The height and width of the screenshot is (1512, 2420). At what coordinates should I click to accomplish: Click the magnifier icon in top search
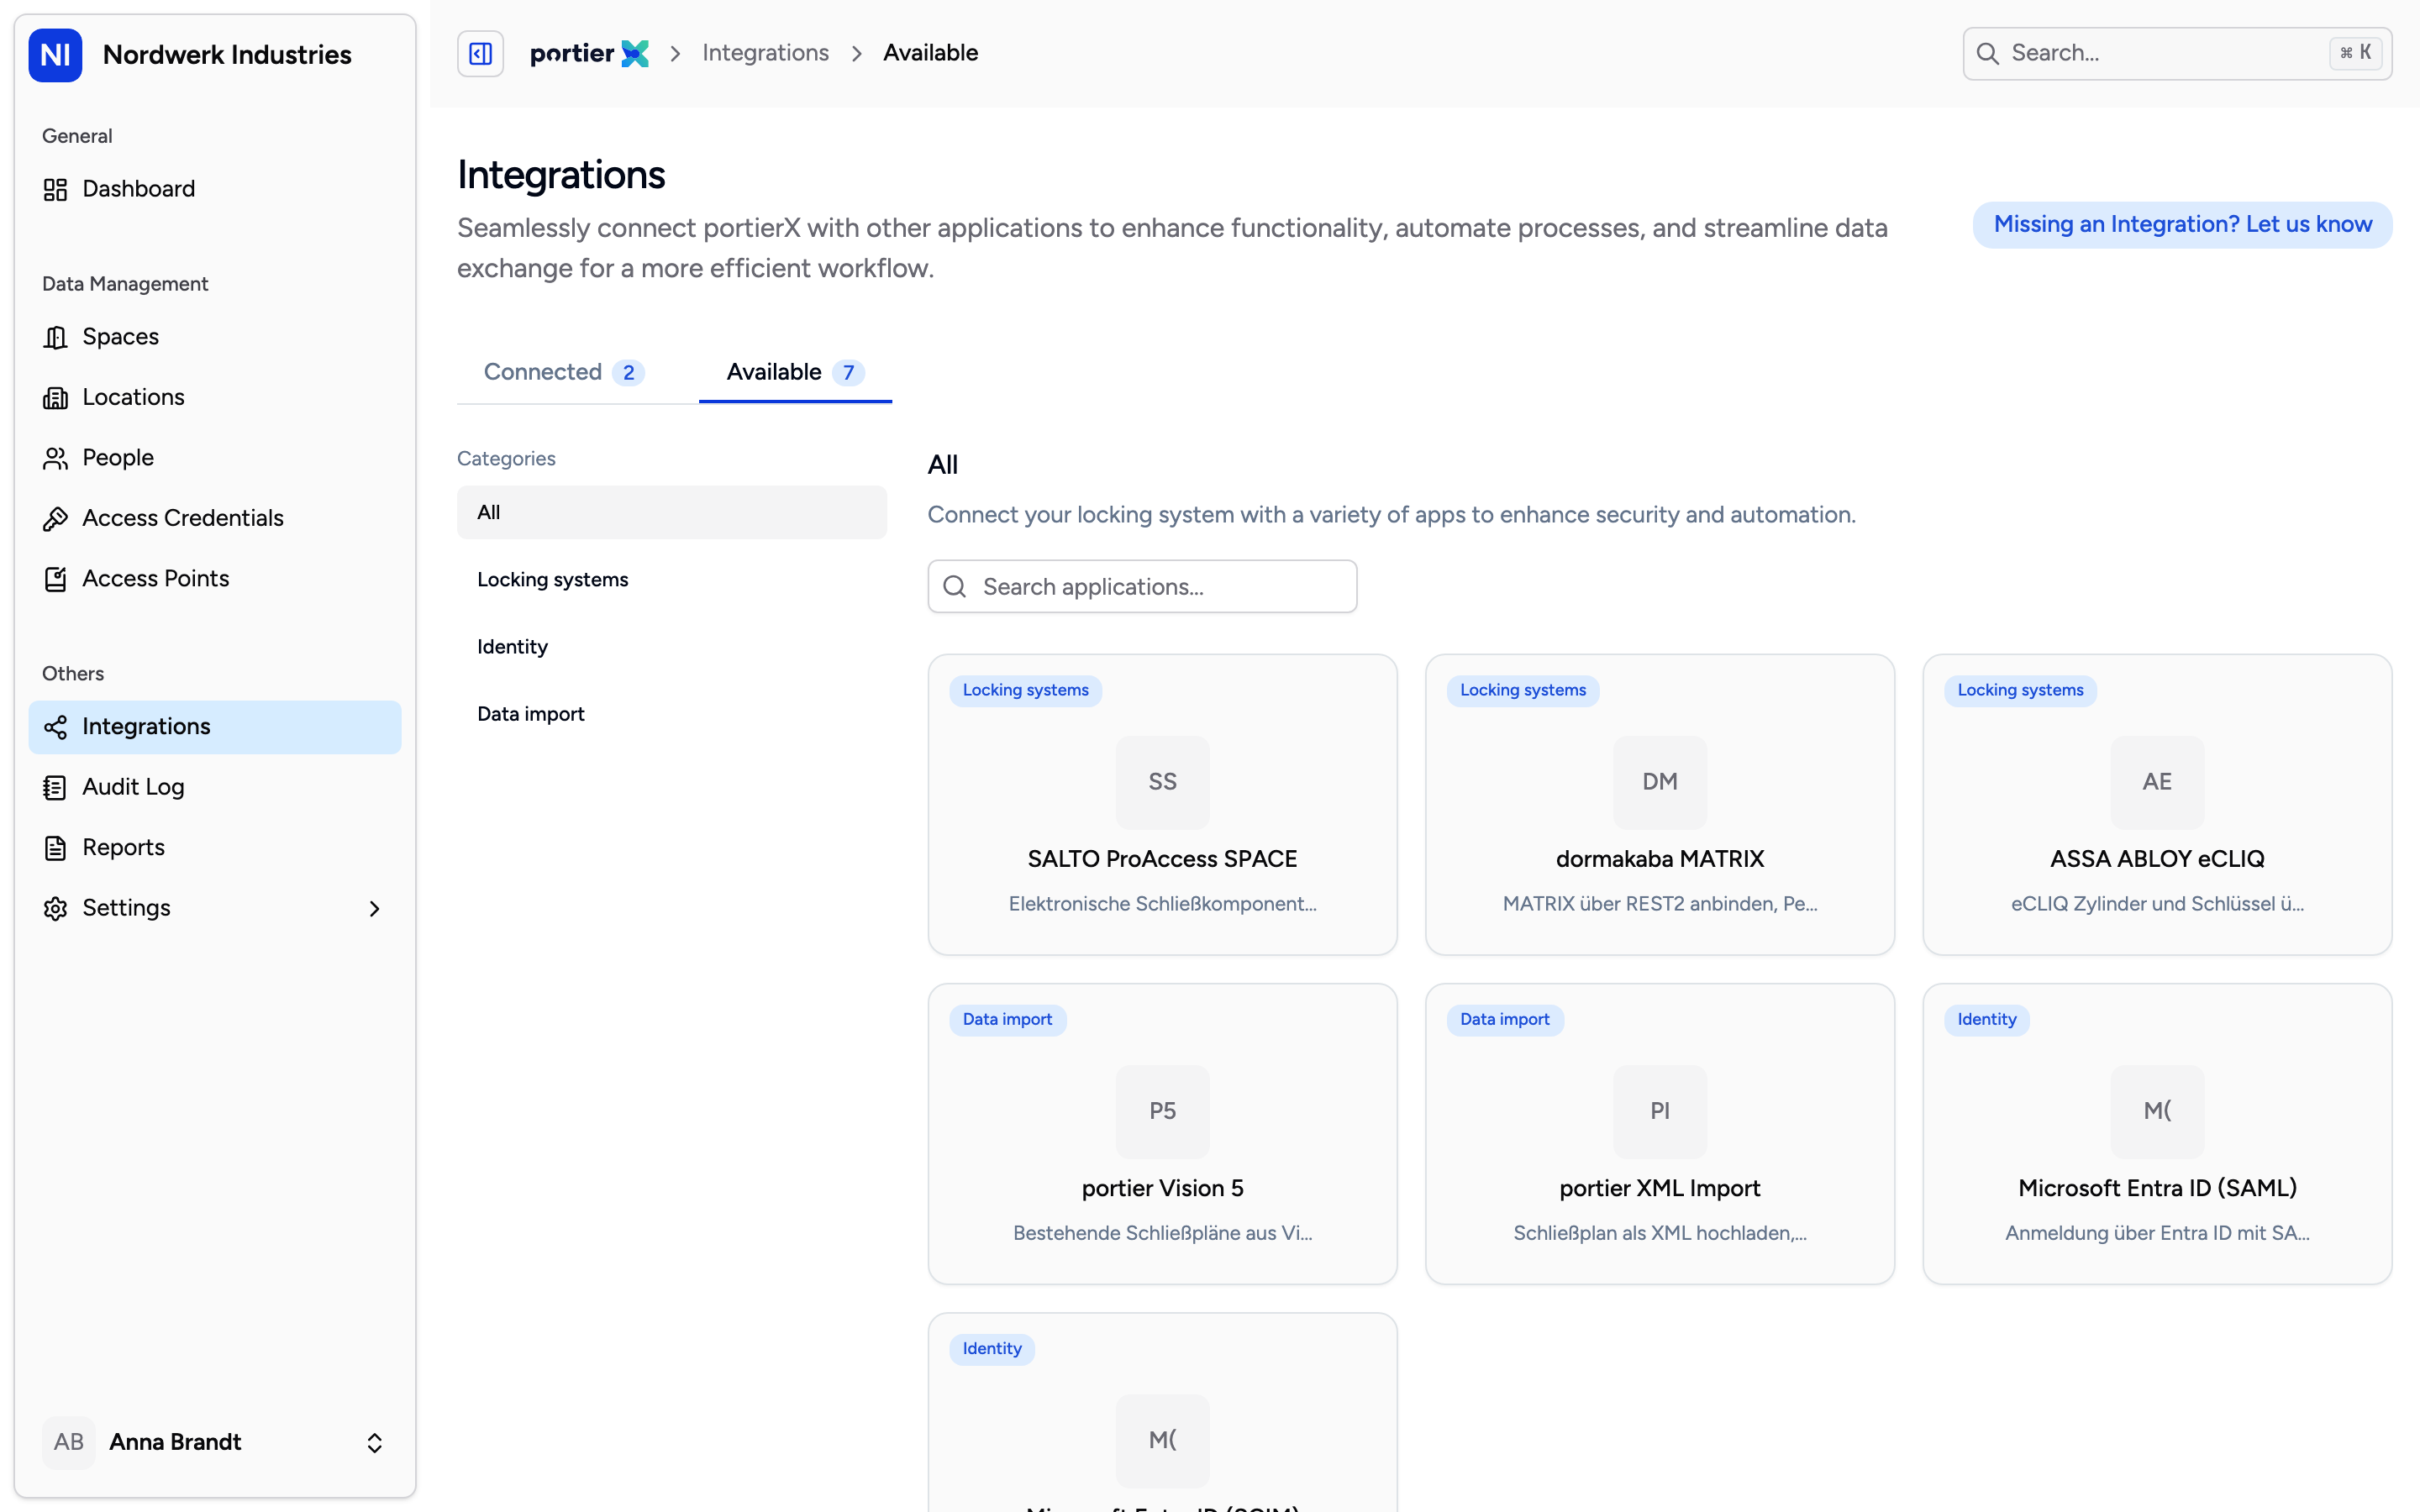pyautogui.click(x=1988, y=54)
